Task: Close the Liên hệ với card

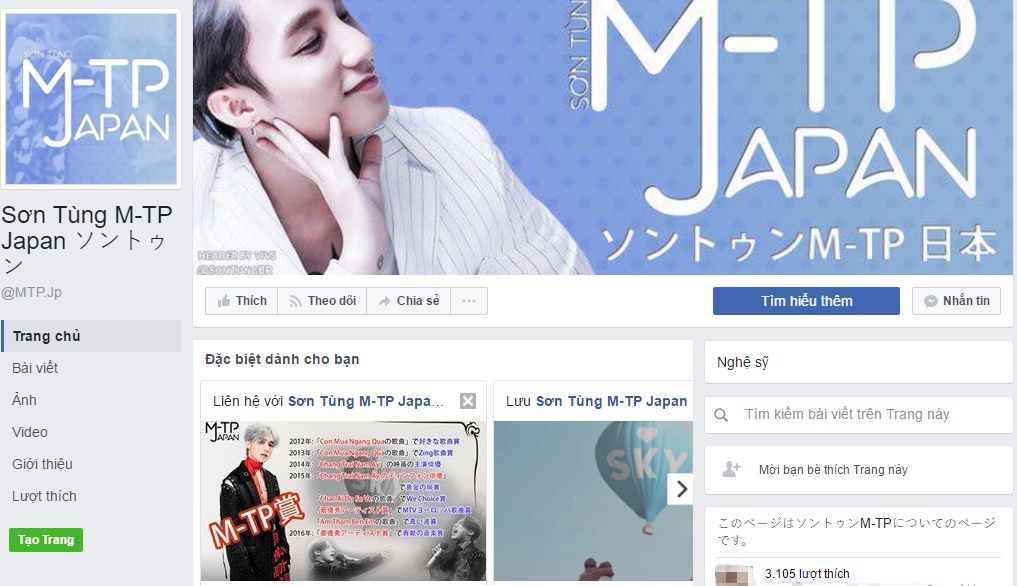Action: pyautogui.click(x=468, y=401)
